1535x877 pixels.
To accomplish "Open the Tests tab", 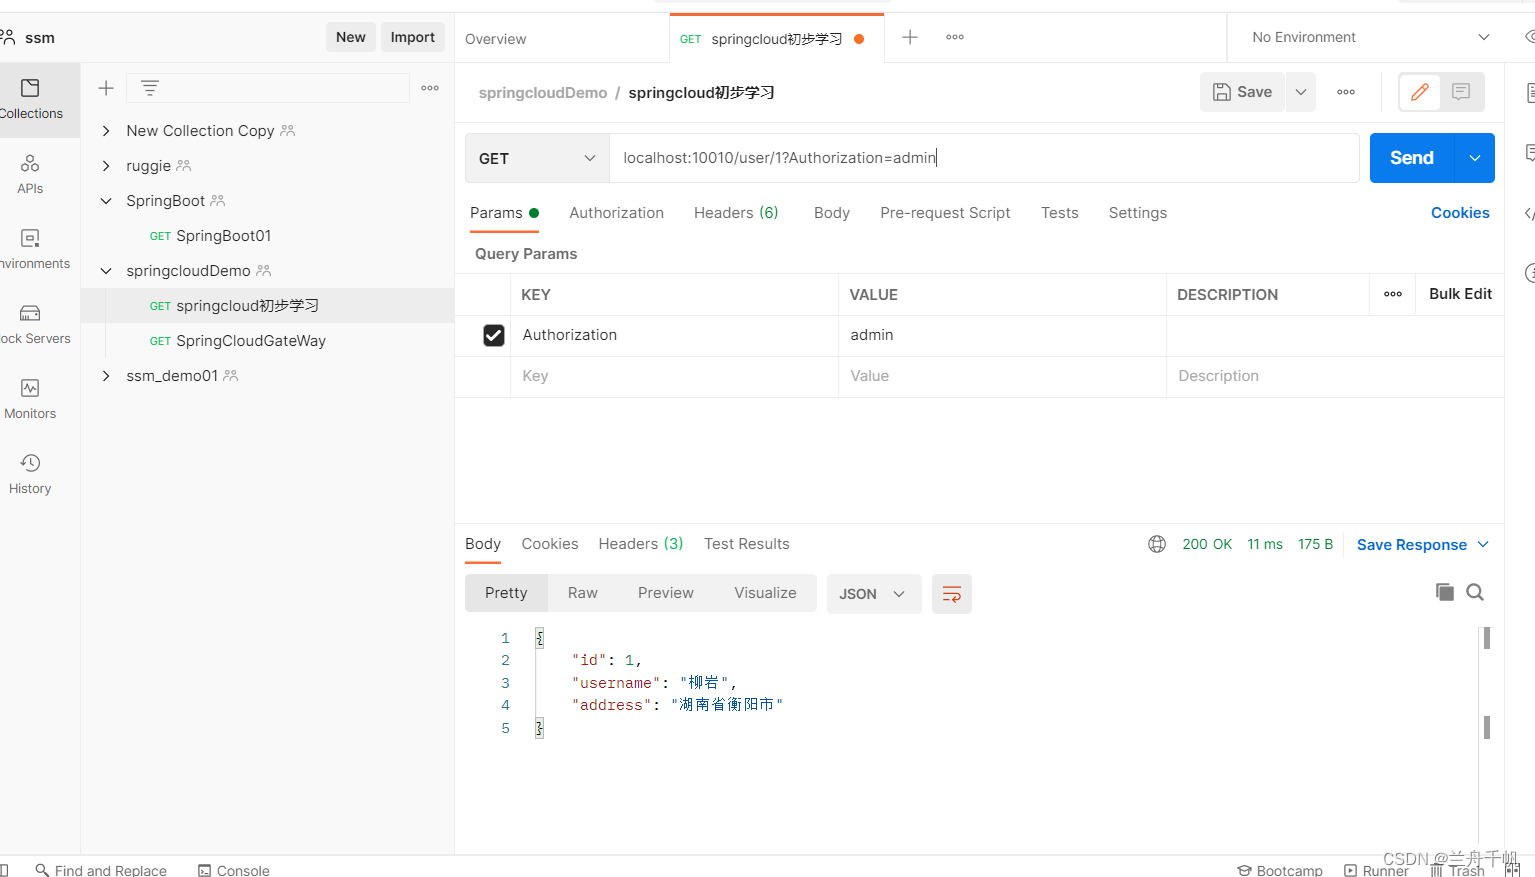I will click(1059, 213).
